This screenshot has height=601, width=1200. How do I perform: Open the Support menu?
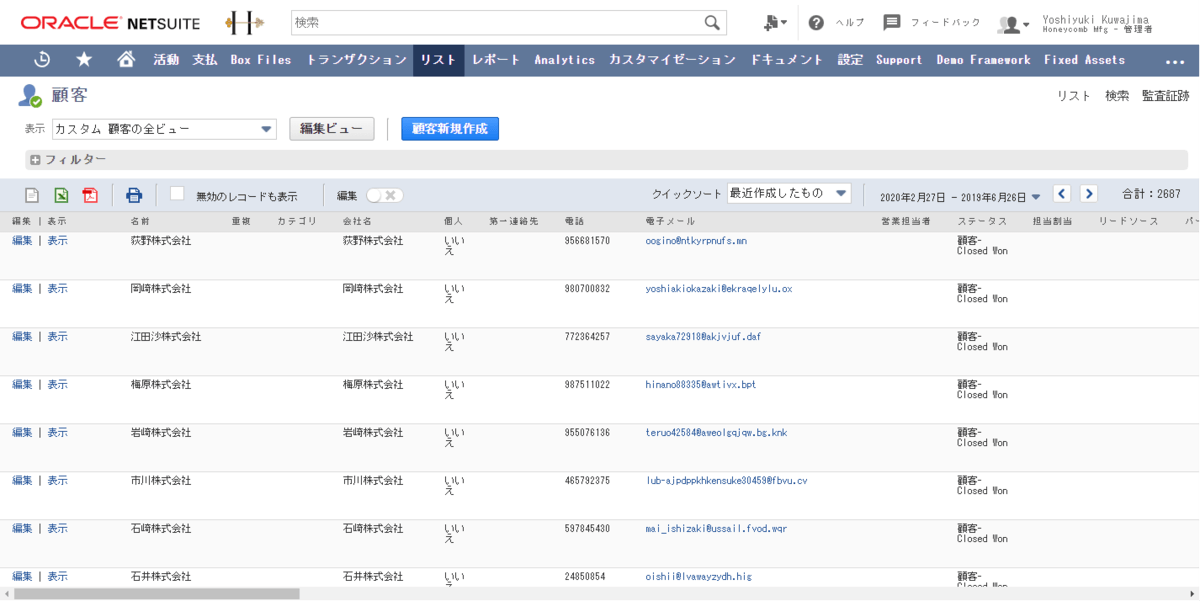click(899, 60)
